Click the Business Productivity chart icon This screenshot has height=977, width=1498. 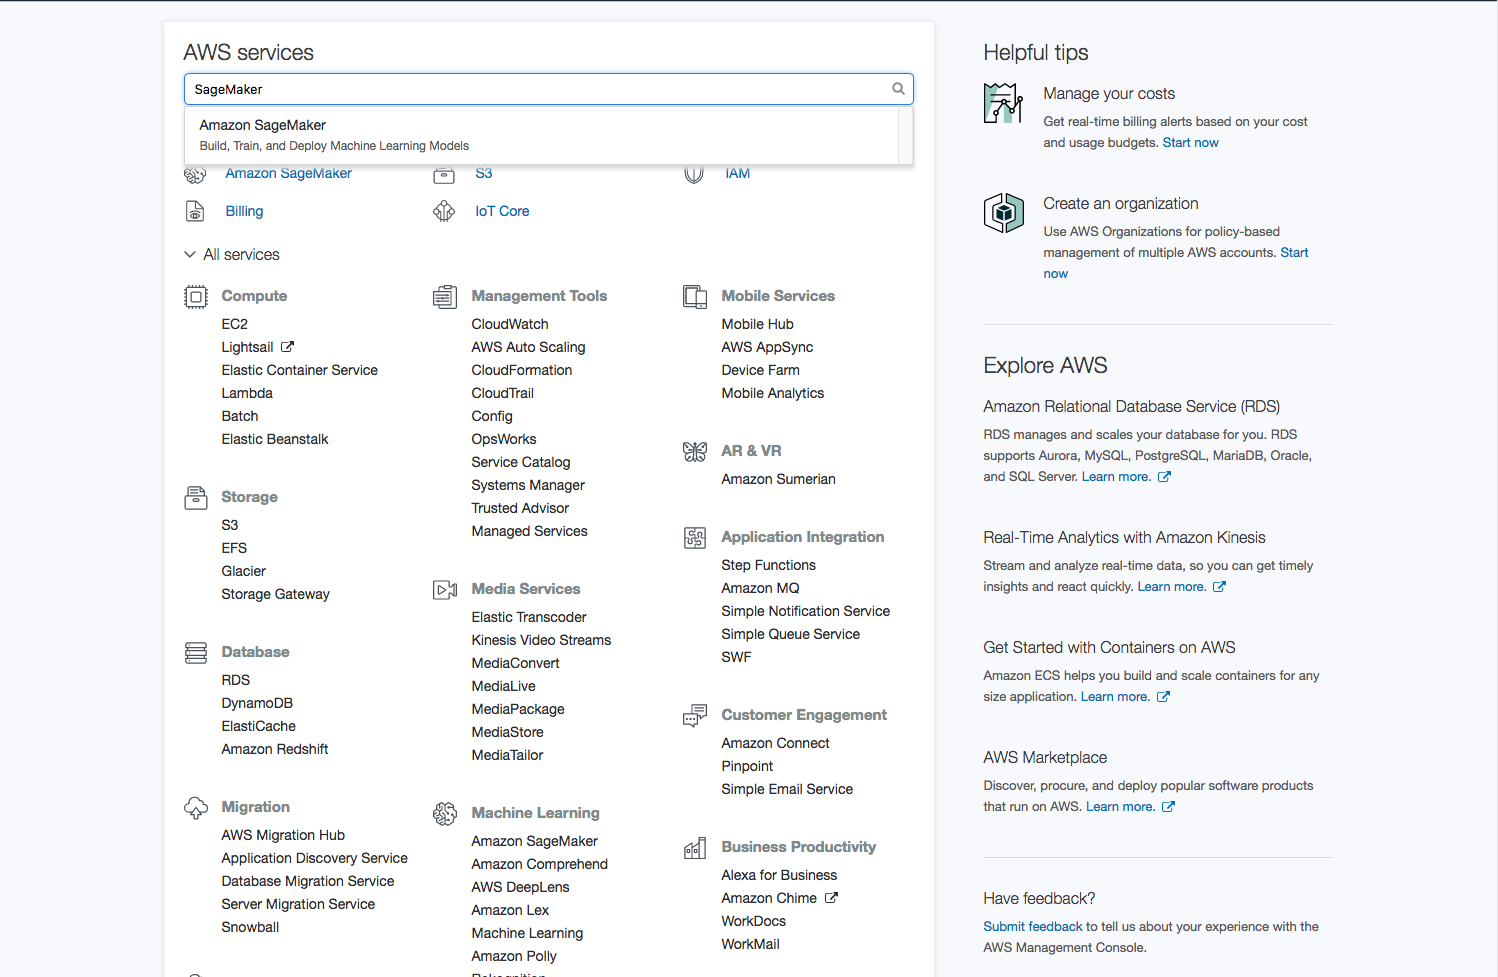click(x=695, y=848)
